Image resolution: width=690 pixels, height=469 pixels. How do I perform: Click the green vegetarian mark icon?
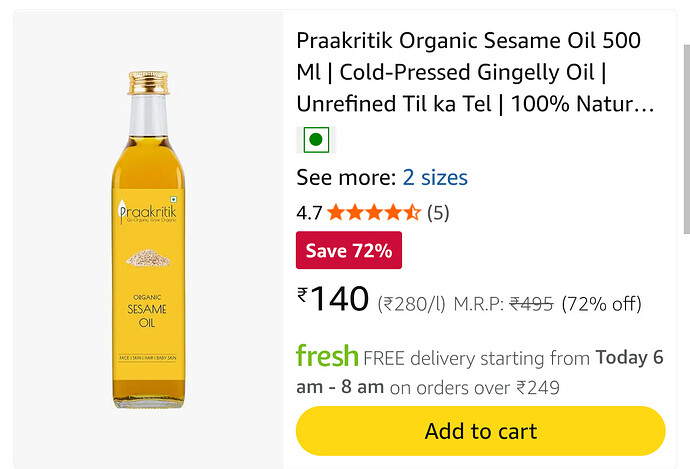click(317, 139)
